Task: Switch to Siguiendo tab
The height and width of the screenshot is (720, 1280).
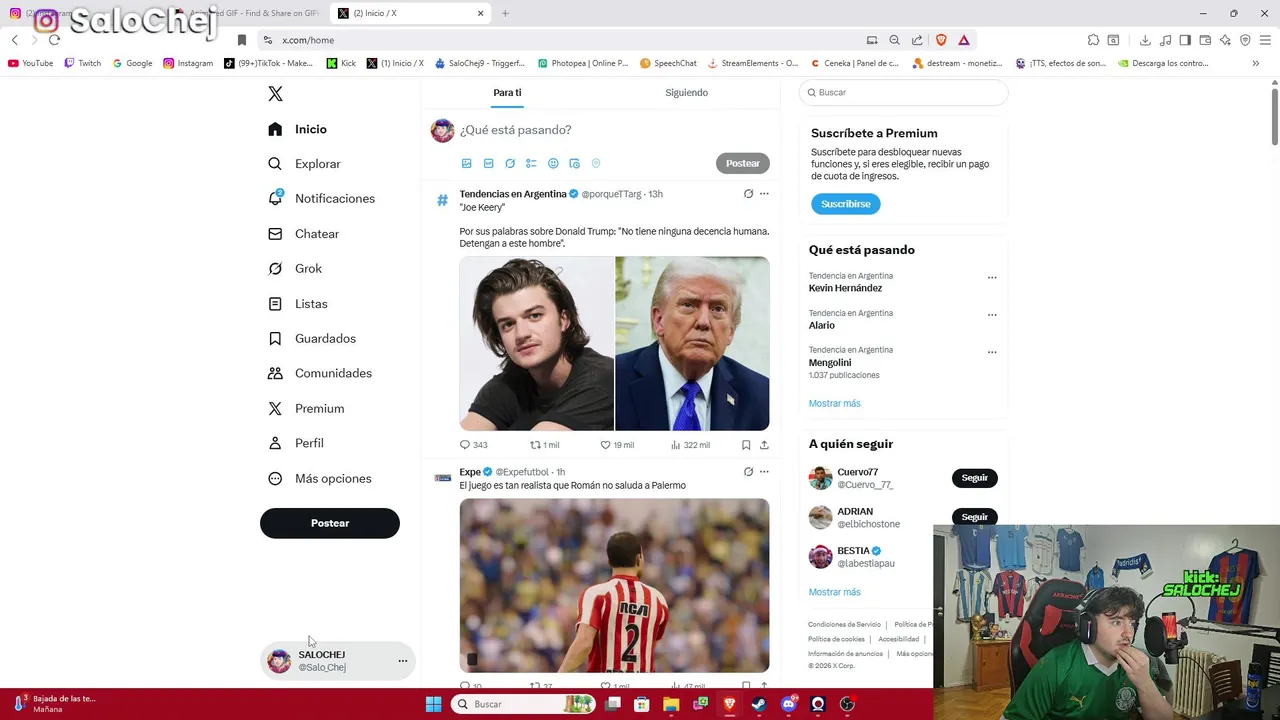Action: point(687,93)
